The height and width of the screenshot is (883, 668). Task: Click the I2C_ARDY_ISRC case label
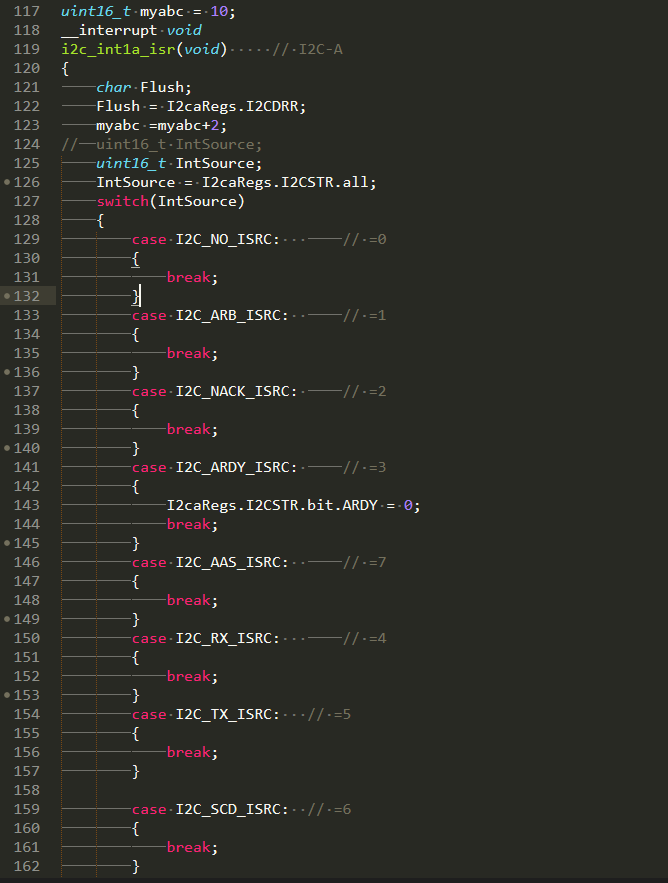pyautogui.click(x=236, y=467)
